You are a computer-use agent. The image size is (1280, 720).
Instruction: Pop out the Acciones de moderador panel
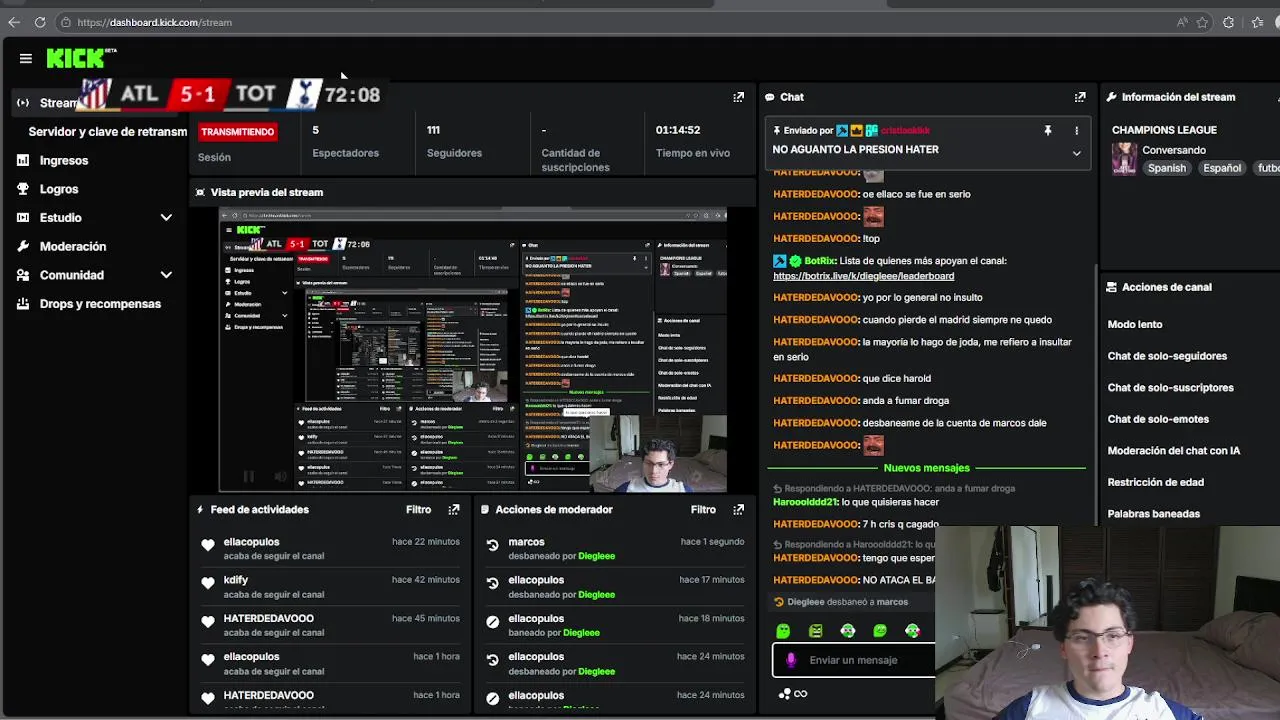(738, 509)
